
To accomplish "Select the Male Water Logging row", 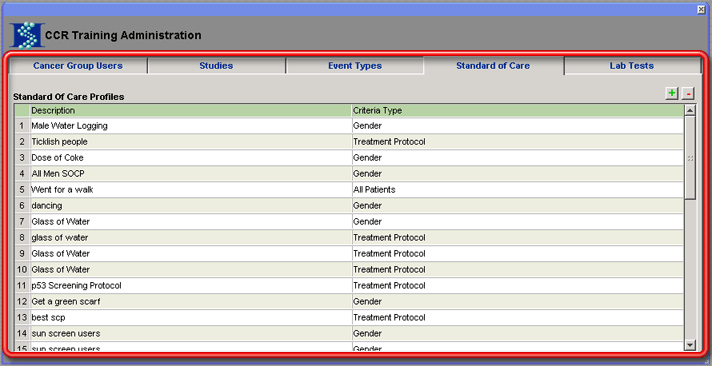I will (349, 126).
